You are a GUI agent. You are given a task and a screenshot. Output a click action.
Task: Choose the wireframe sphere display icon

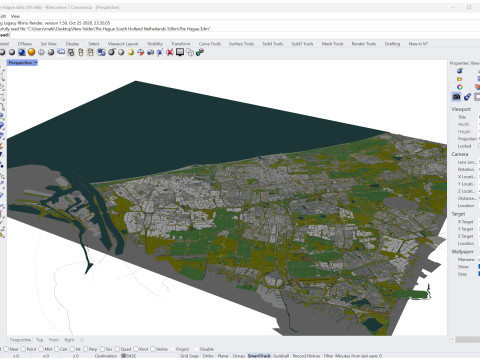click(x=41, y=52)
